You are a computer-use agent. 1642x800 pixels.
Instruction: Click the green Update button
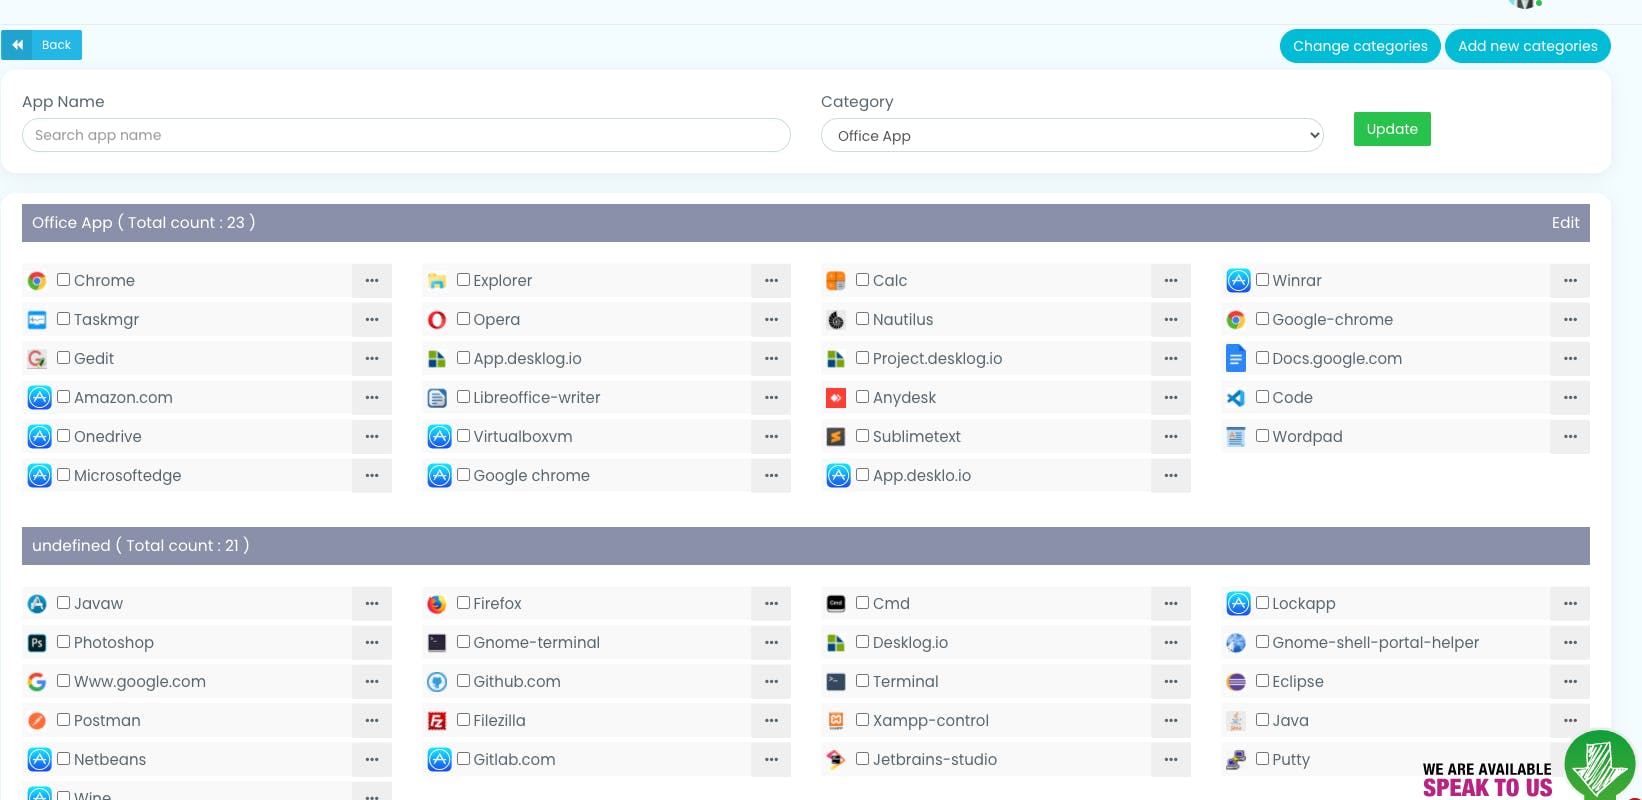click(x=1392, y=129)
